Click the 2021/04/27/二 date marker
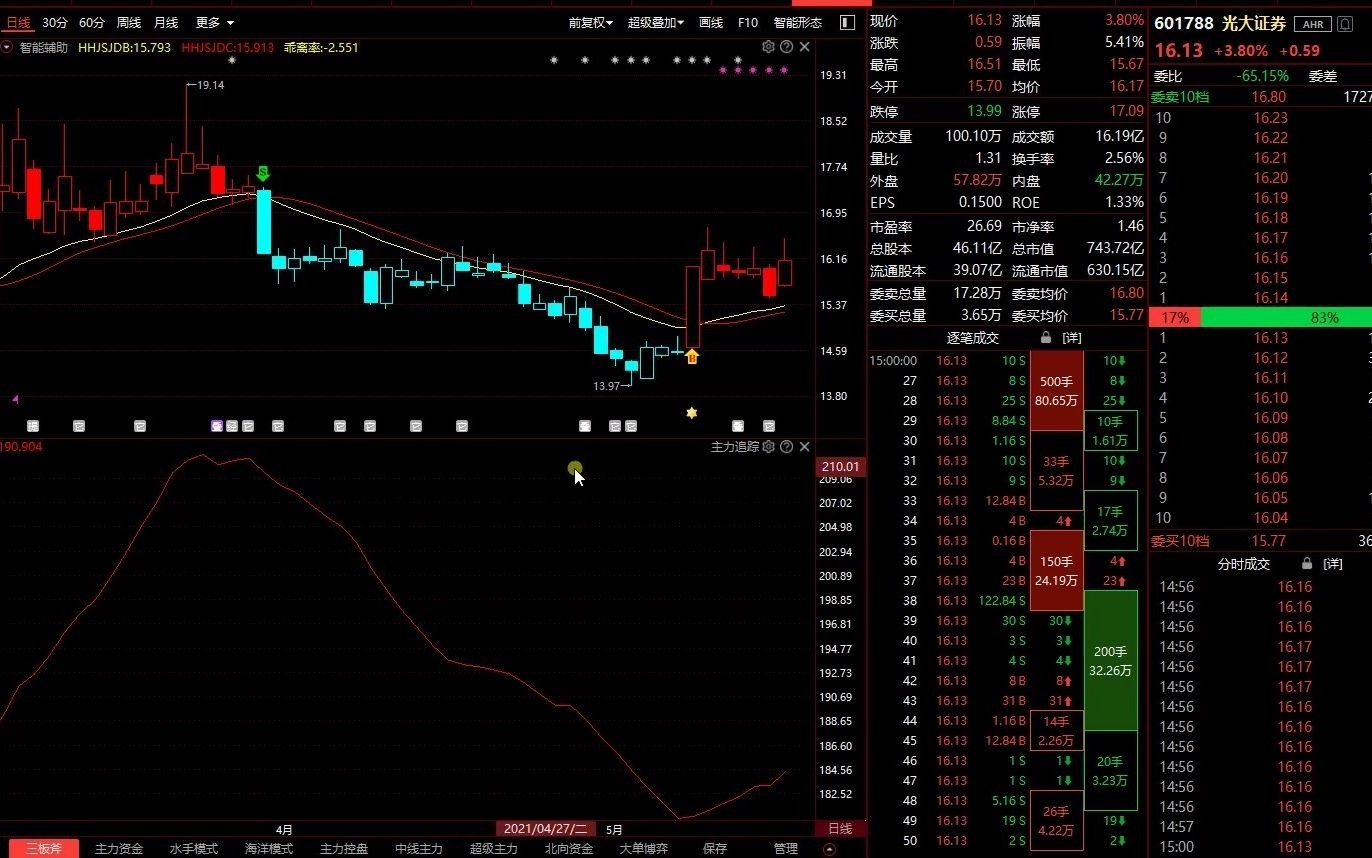Screen dimensions: 1372x858 [546, 829]
